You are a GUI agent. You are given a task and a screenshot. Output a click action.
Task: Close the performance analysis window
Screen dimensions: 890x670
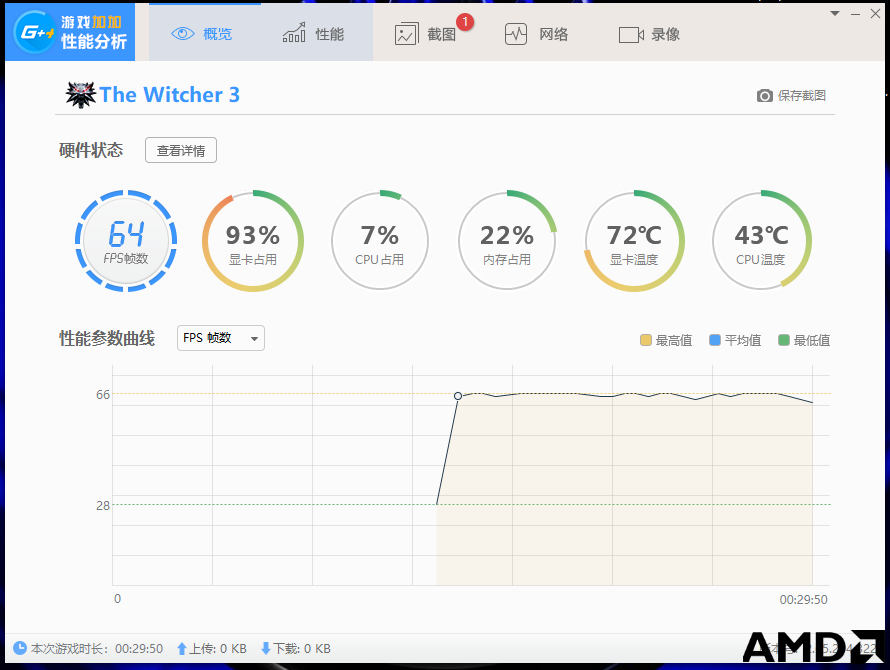click(x=875, y=14)
